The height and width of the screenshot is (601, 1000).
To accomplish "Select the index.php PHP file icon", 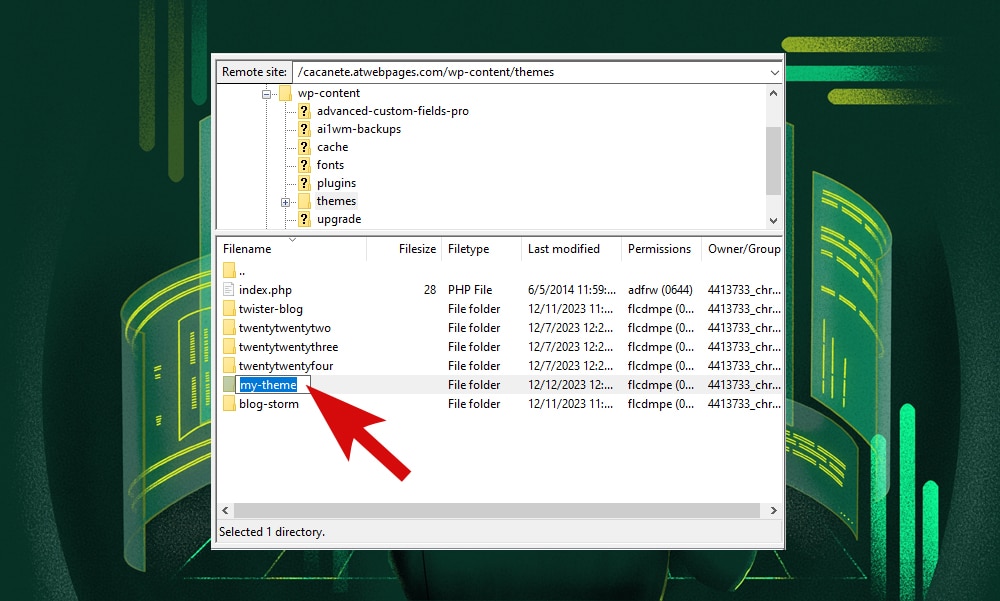I will pos(229,289).
